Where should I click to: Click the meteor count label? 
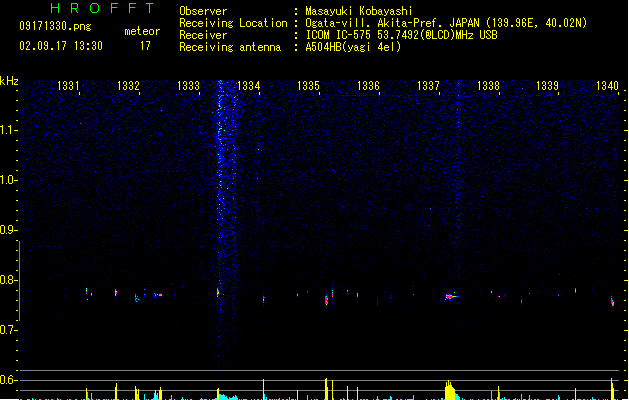(x=142, y=31)
